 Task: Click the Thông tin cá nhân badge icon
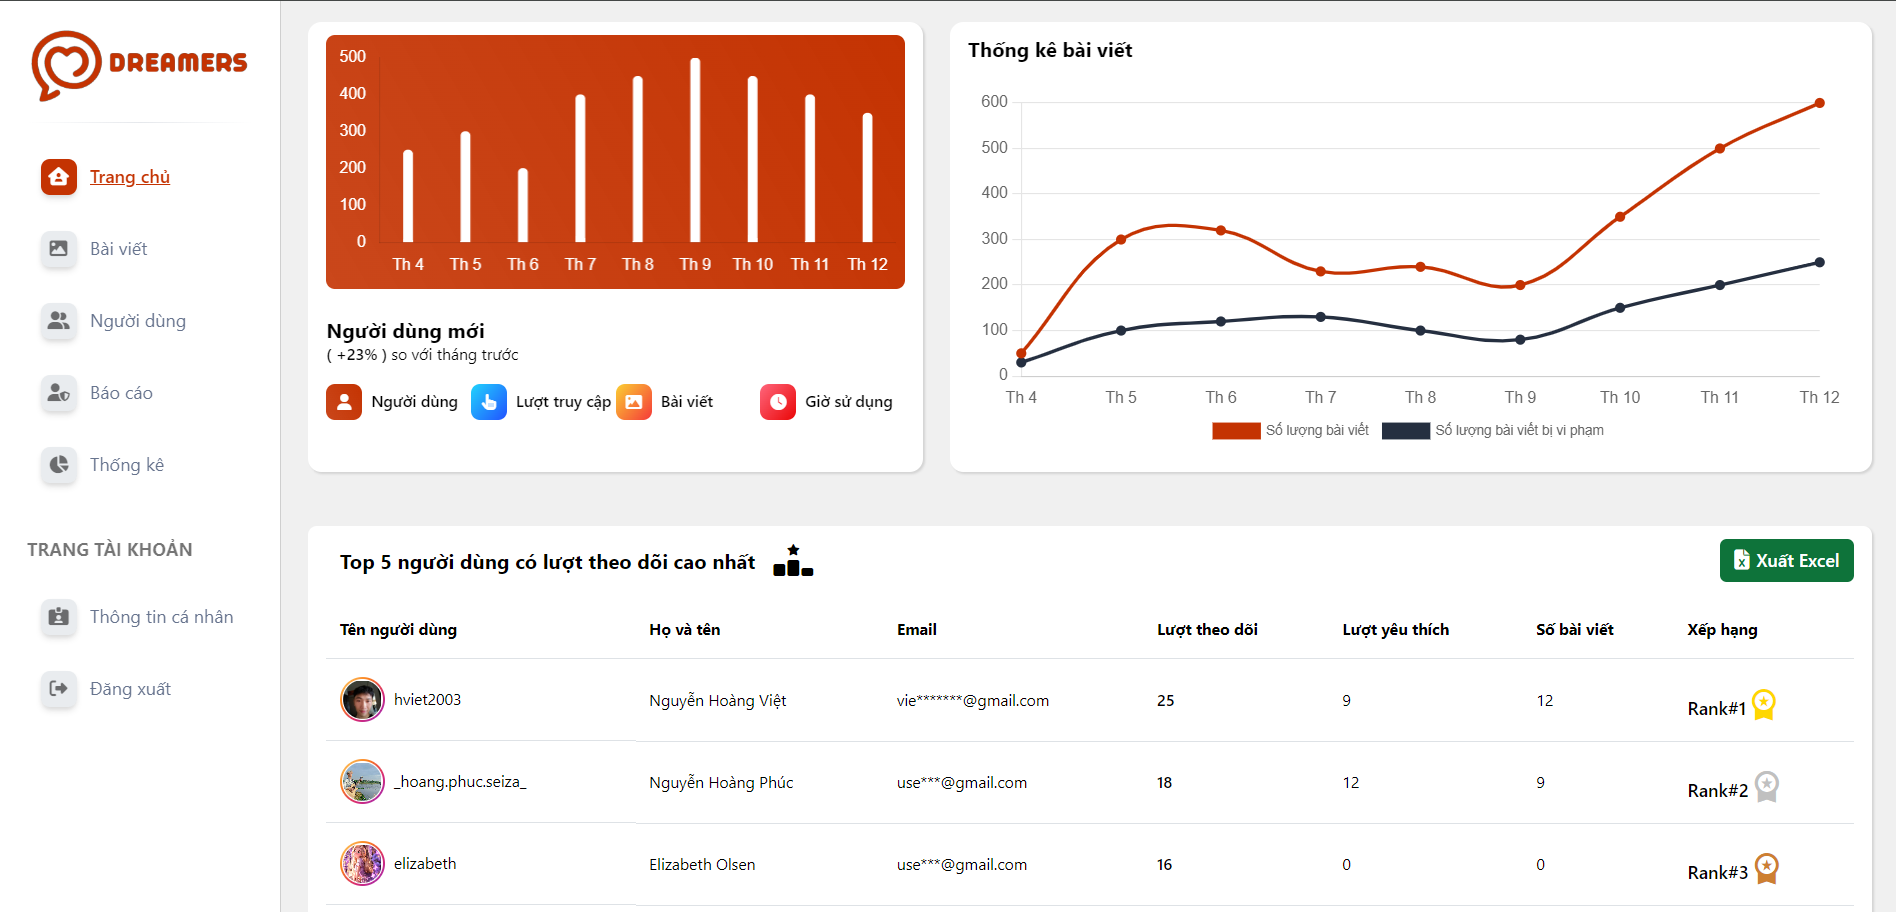click(x=59, y=617)
